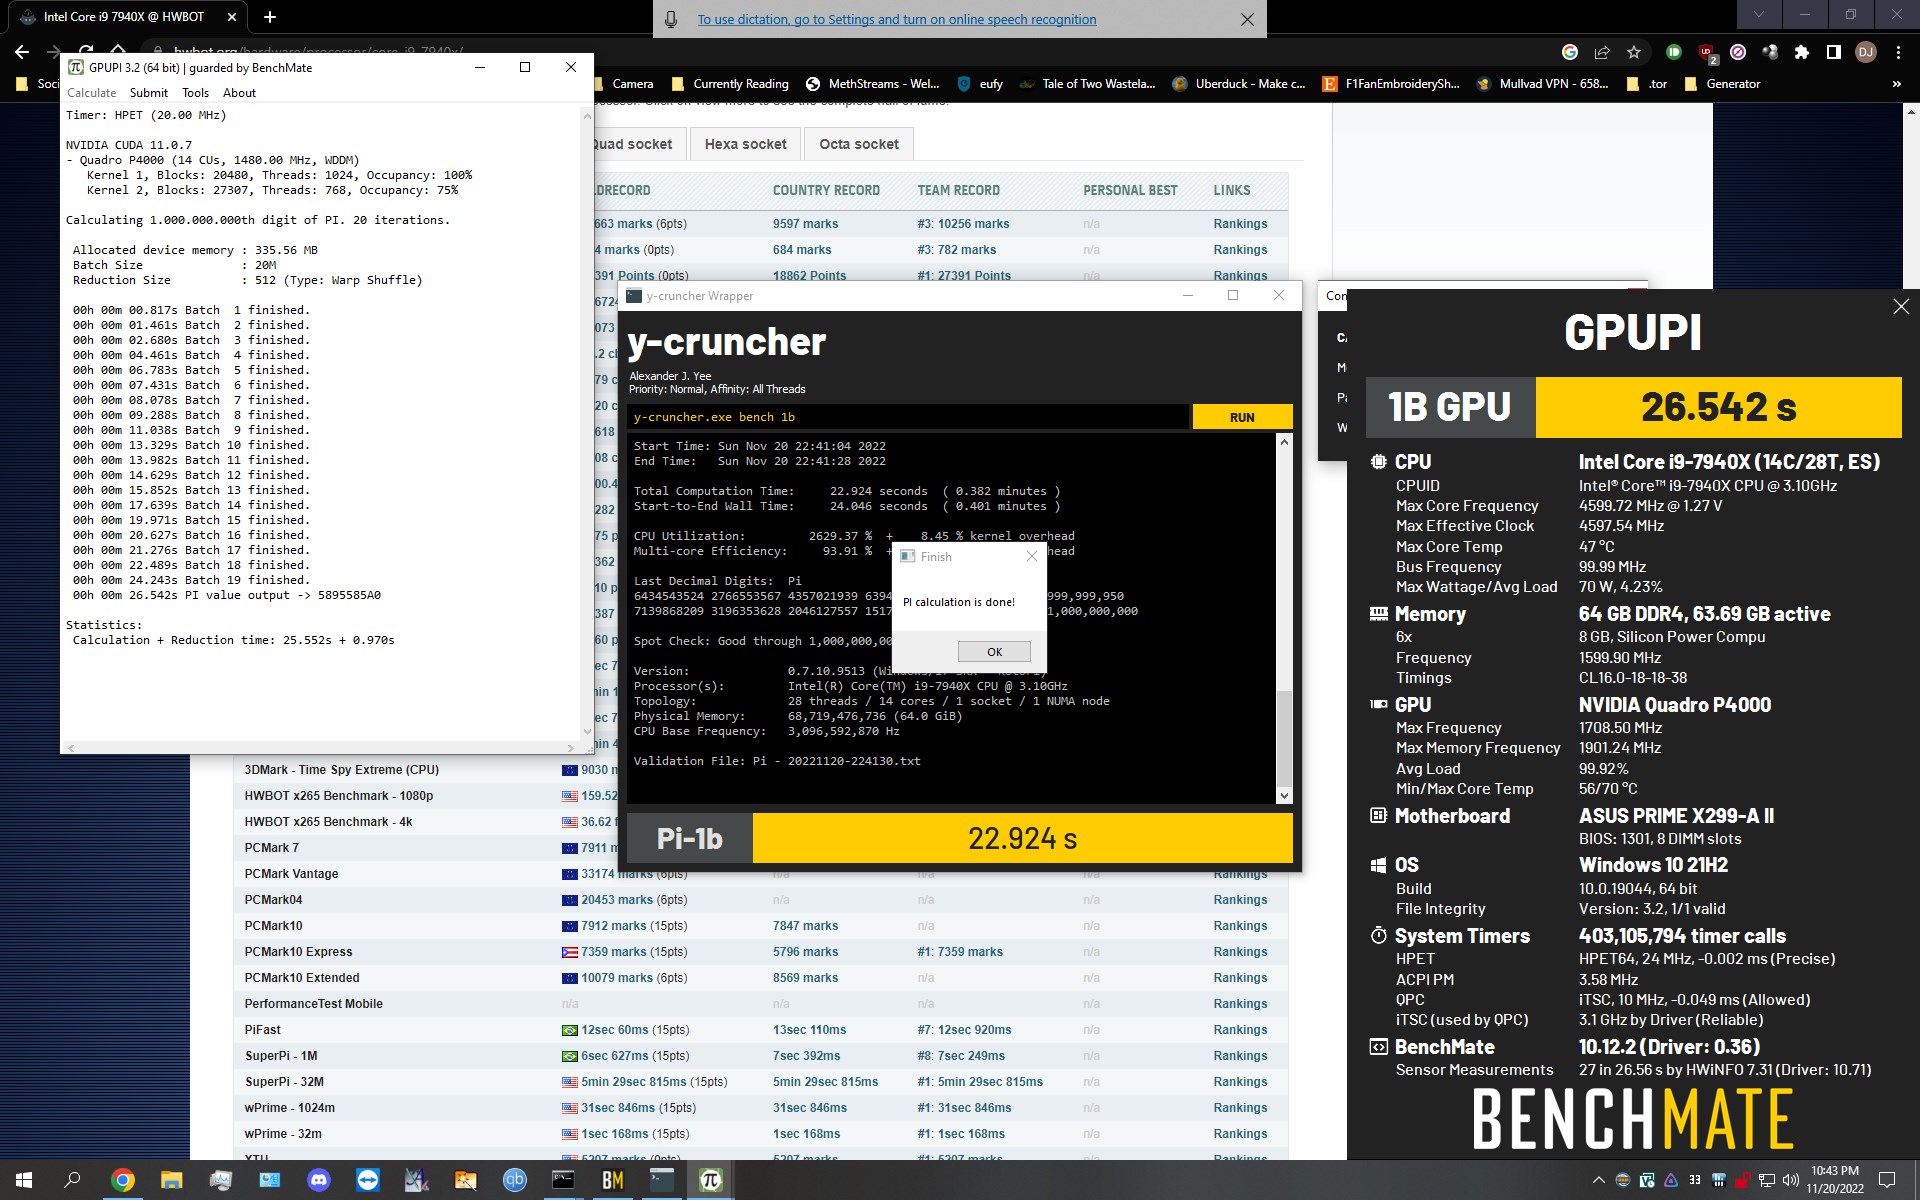Click Chrome back arrow
The width and height of the screenshot is (1920, 1200).
(22, 52)
